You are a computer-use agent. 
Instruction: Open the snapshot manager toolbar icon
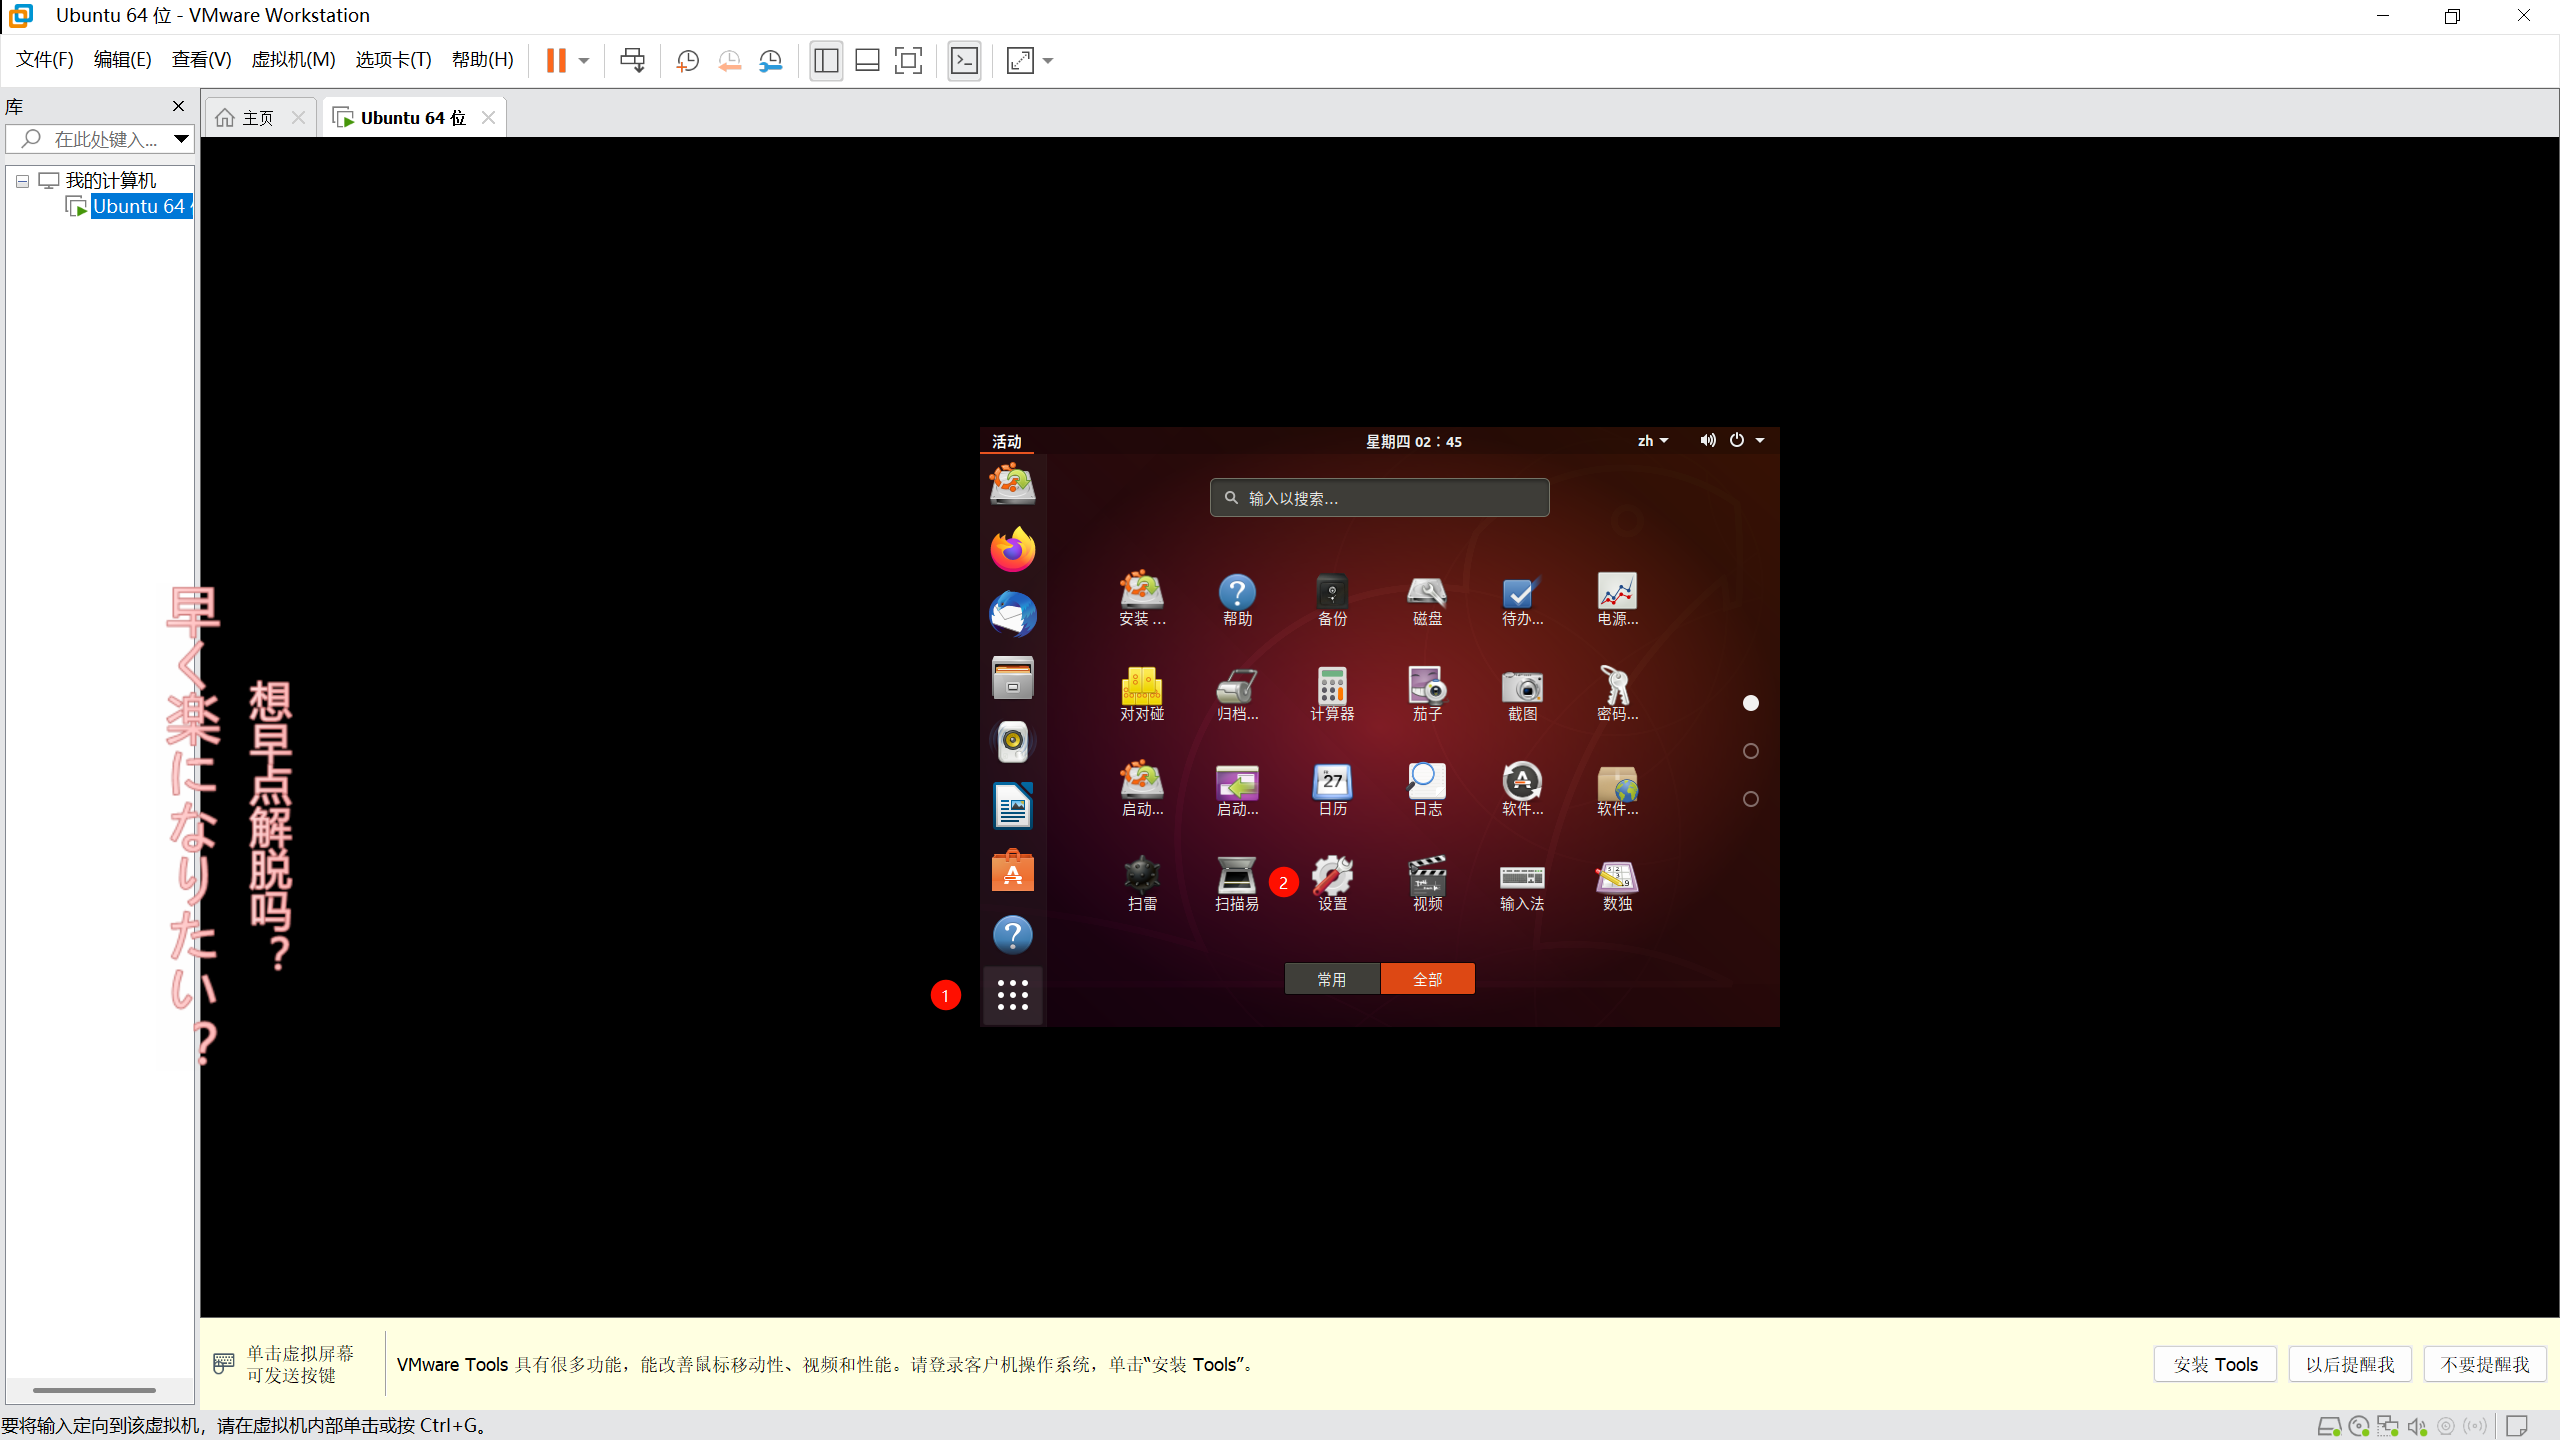click(x=771, y=61)
